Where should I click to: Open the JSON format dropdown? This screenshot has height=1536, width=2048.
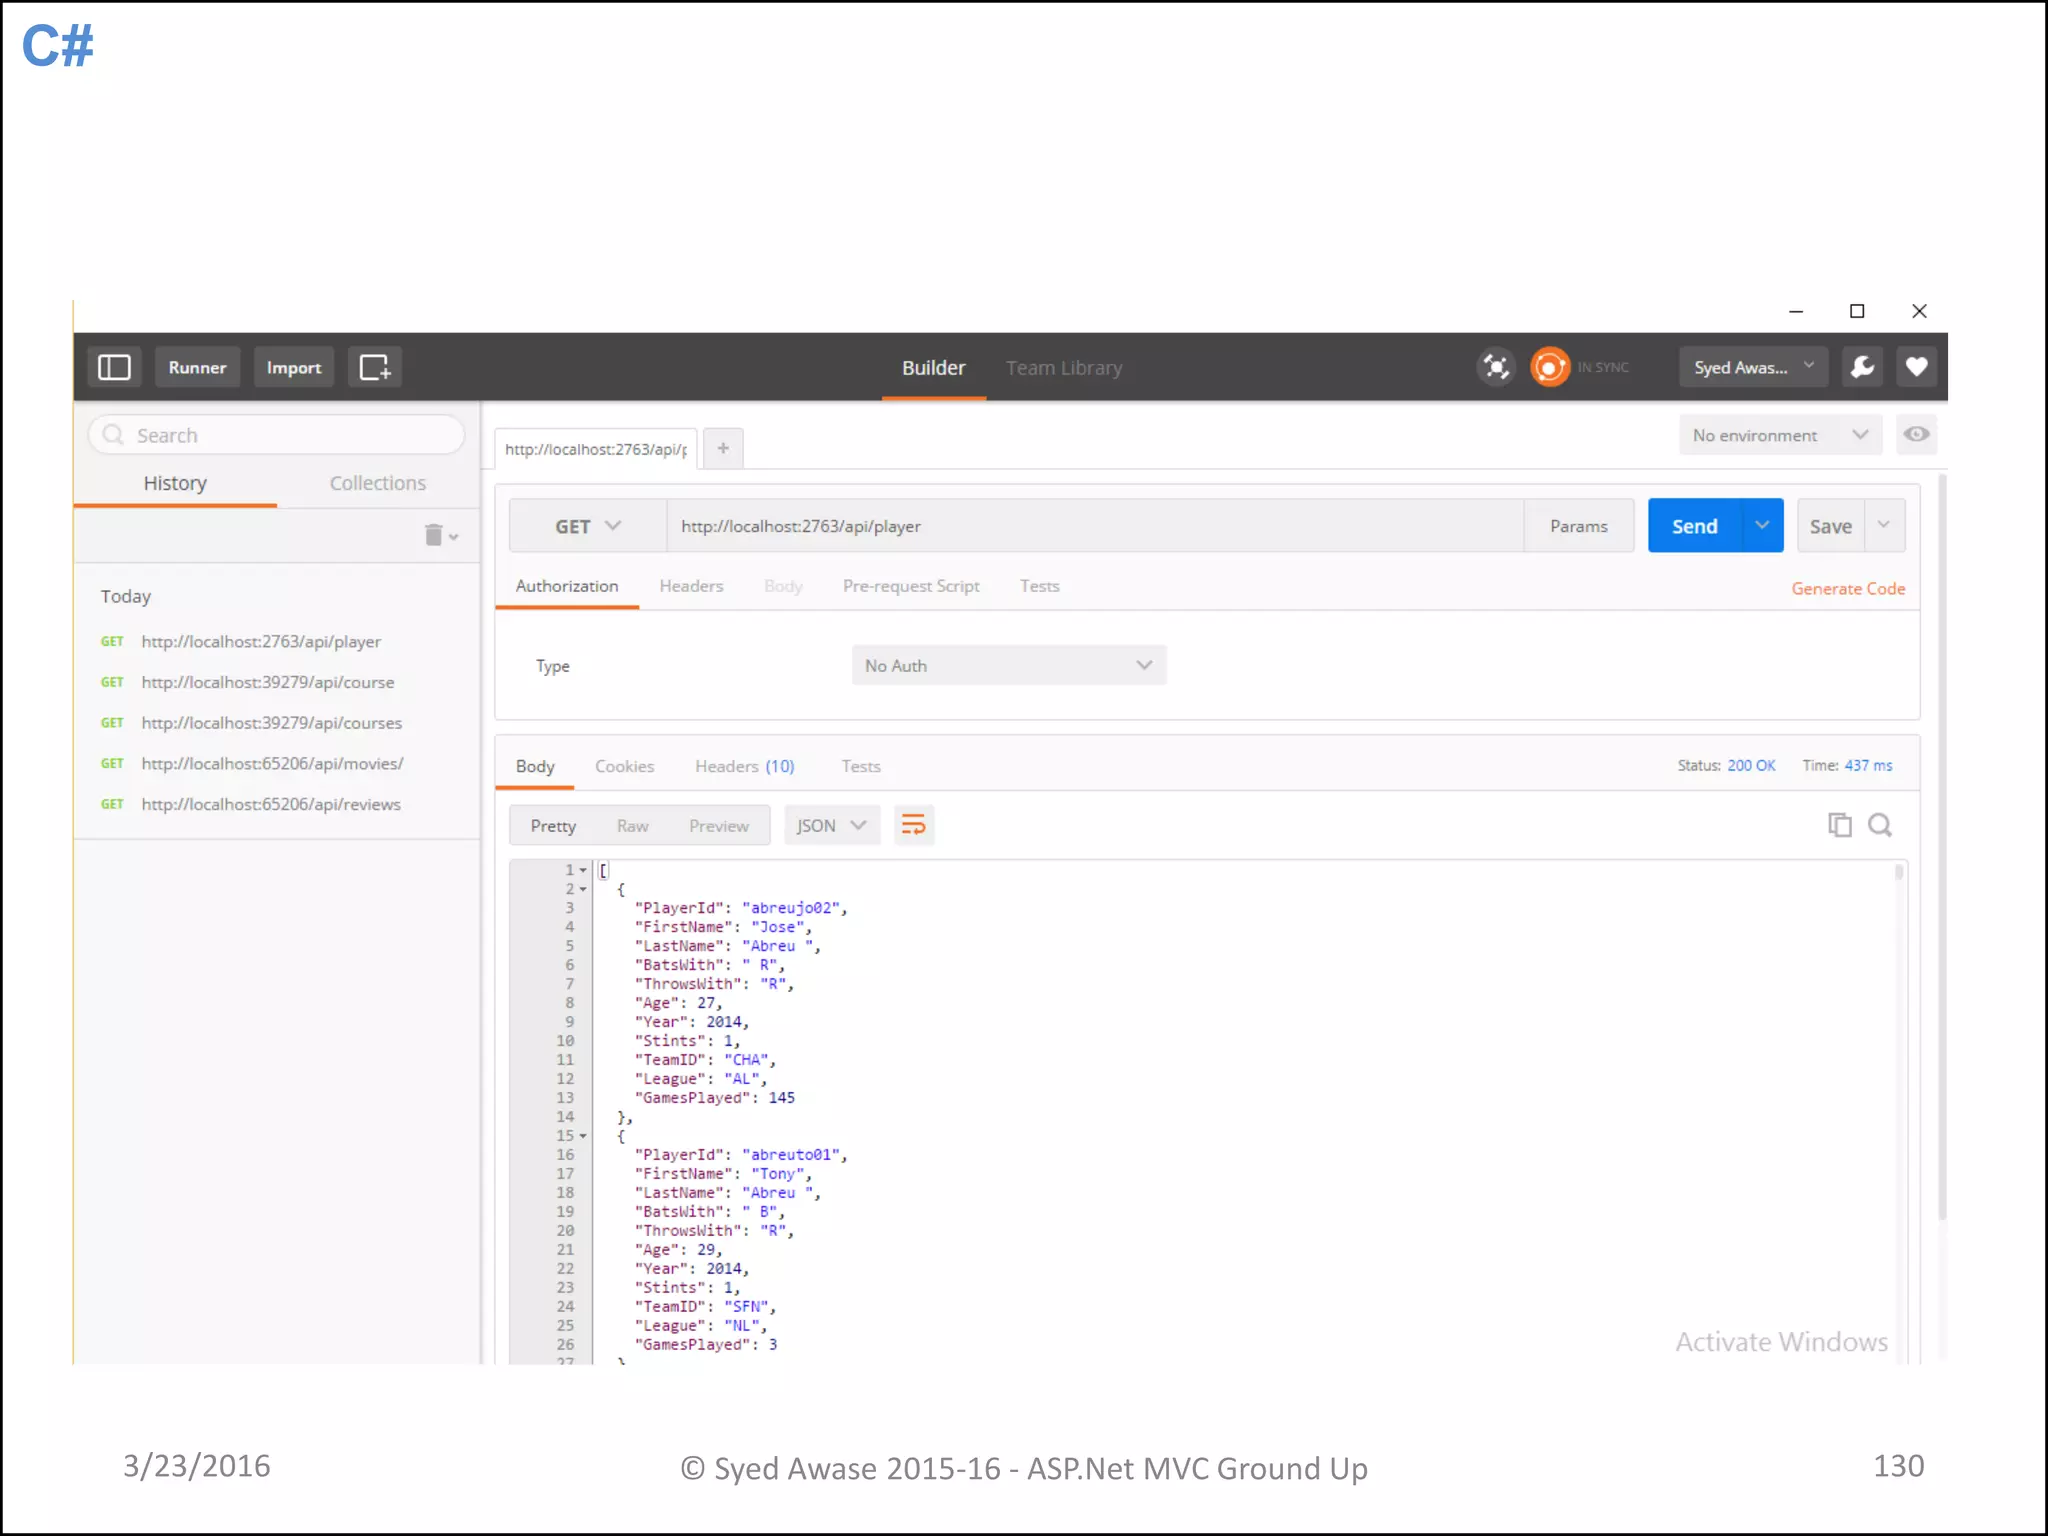click(x=832, y=825)
